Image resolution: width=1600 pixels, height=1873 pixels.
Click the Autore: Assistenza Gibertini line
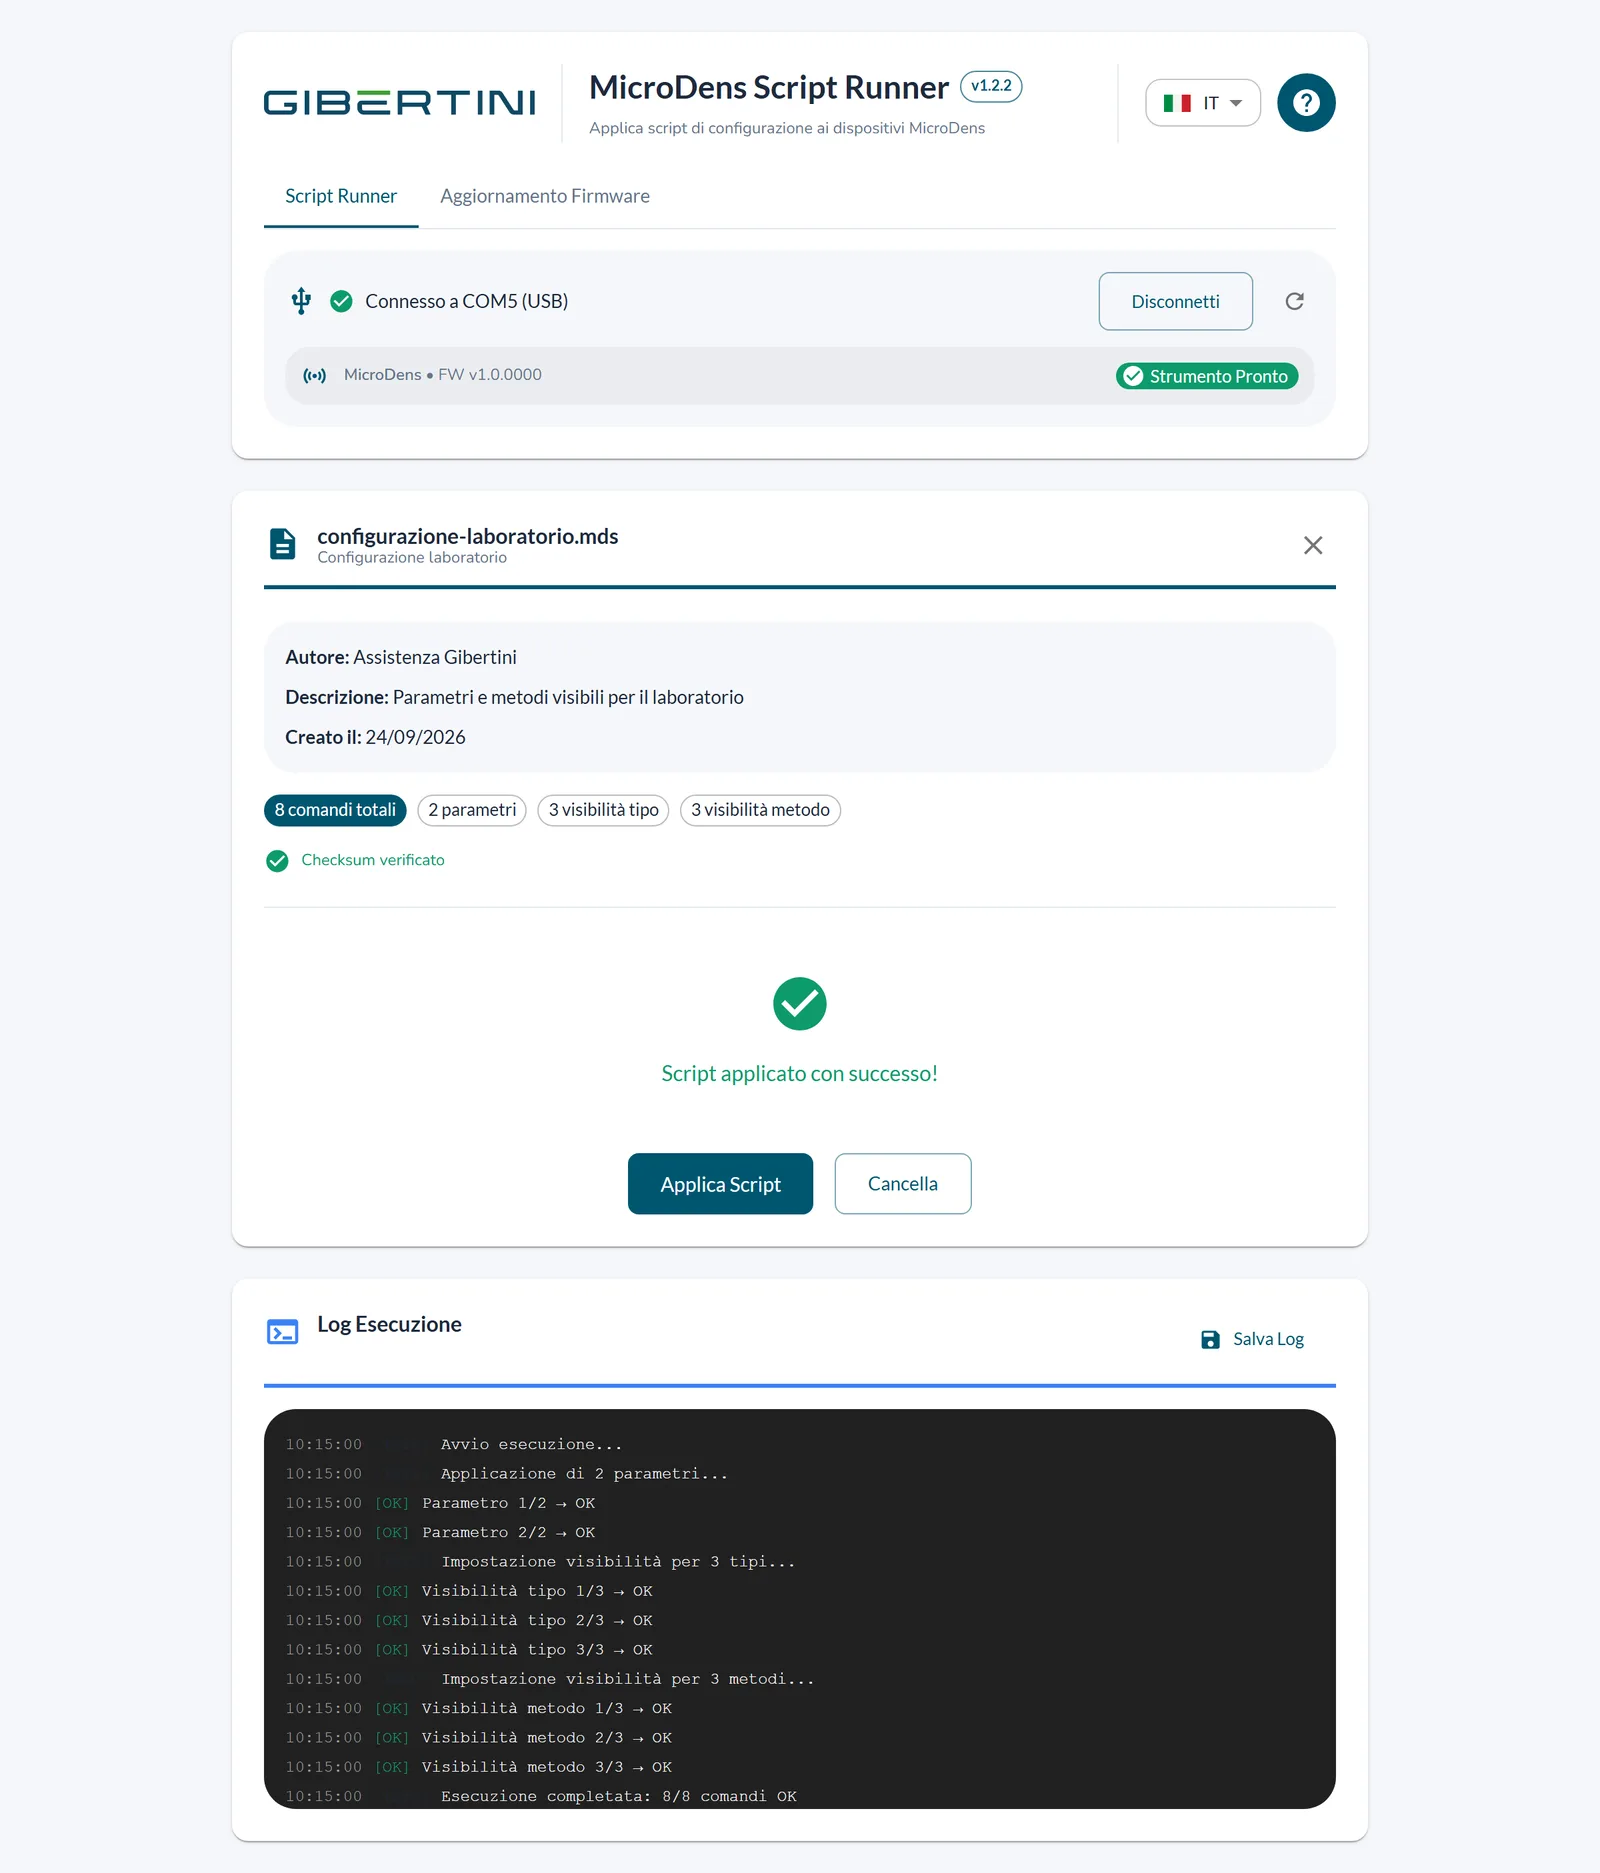coord(401,657)
